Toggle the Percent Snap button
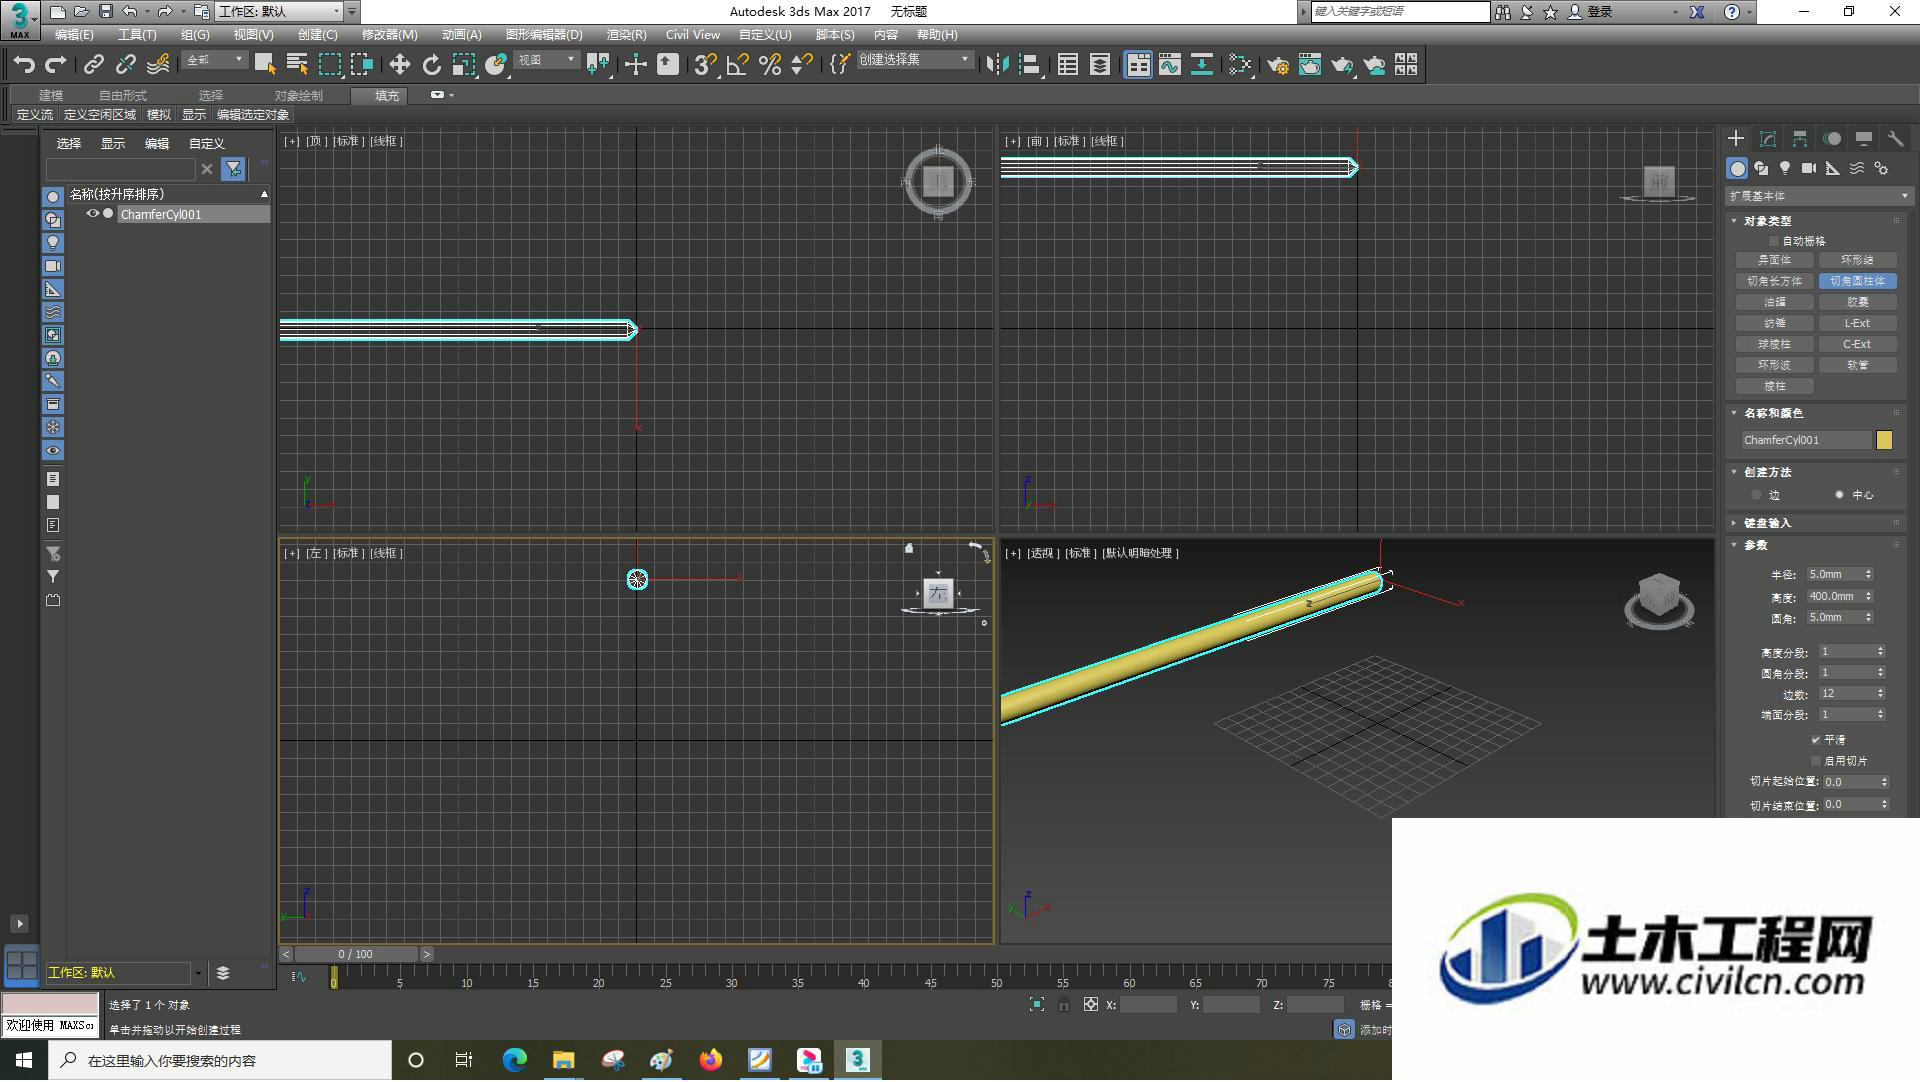The image size is (1920, 1082). [x=770, y=65]
